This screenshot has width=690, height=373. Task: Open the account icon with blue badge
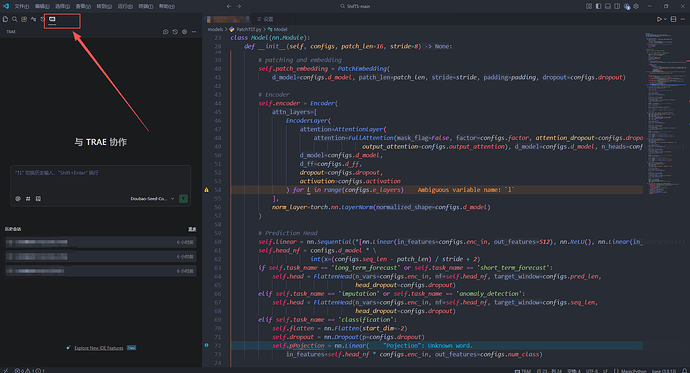point(627,6)
